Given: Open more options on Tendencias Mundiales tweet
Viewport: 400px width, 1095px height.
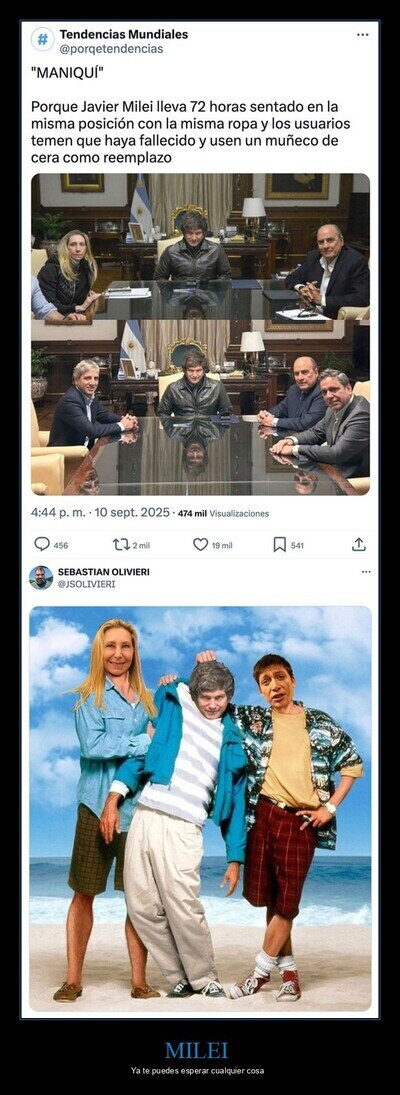Looking at the screenshot, I should [362, 34].
